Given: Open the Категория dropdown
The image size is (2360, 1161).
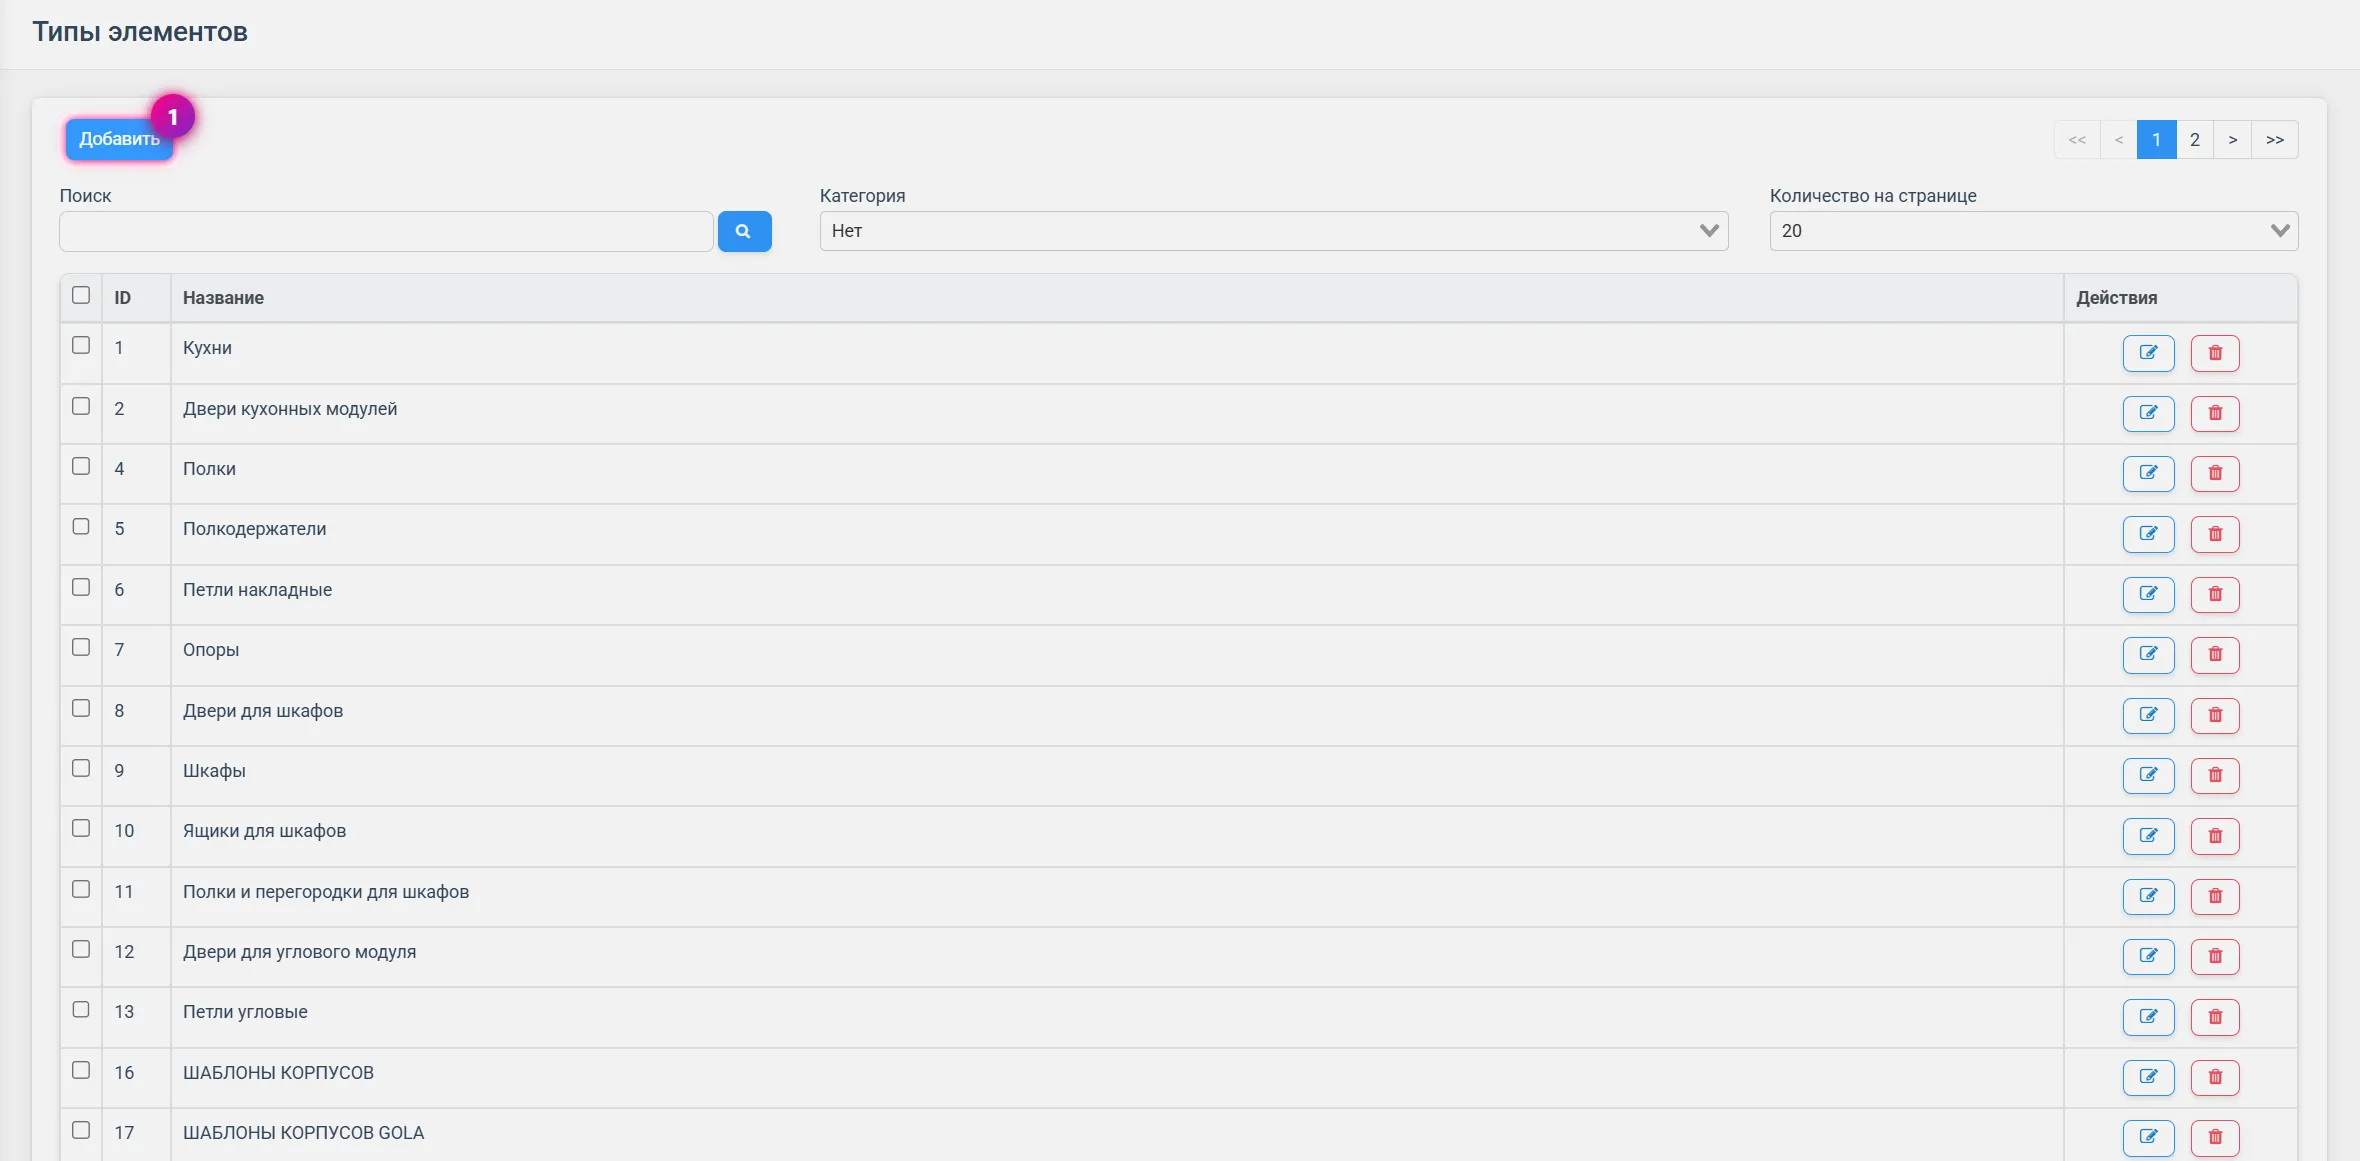Looking at the screenshot, I should tap(1274, 231).
